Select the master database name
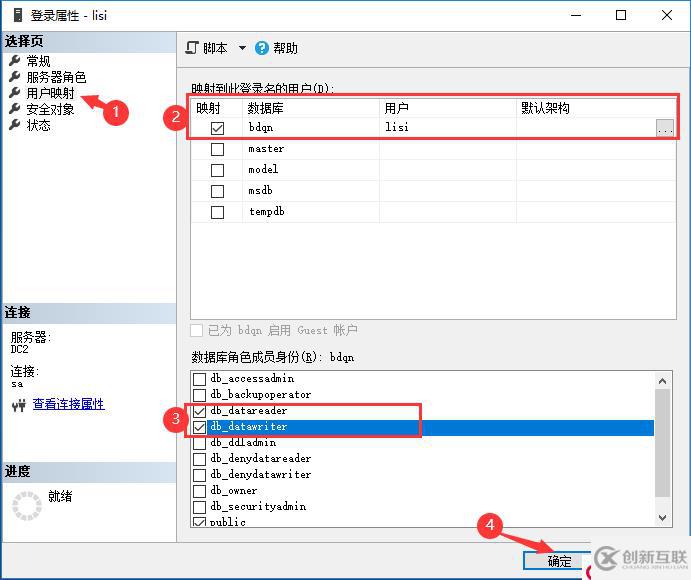This screenshot has height=580, width=691. [266, 149]
